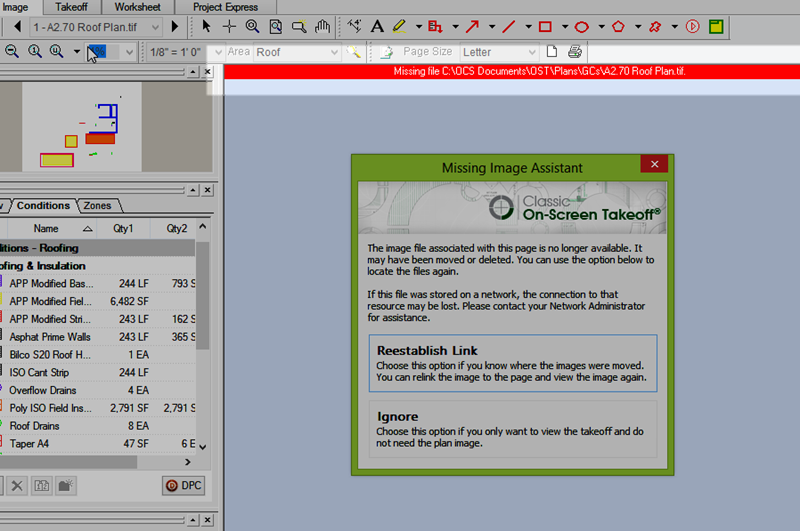Screen dimensions: 800x531
Task: Open highlighter options dropdown arrow
Action: pyautogui.click(x=418, y=27)
